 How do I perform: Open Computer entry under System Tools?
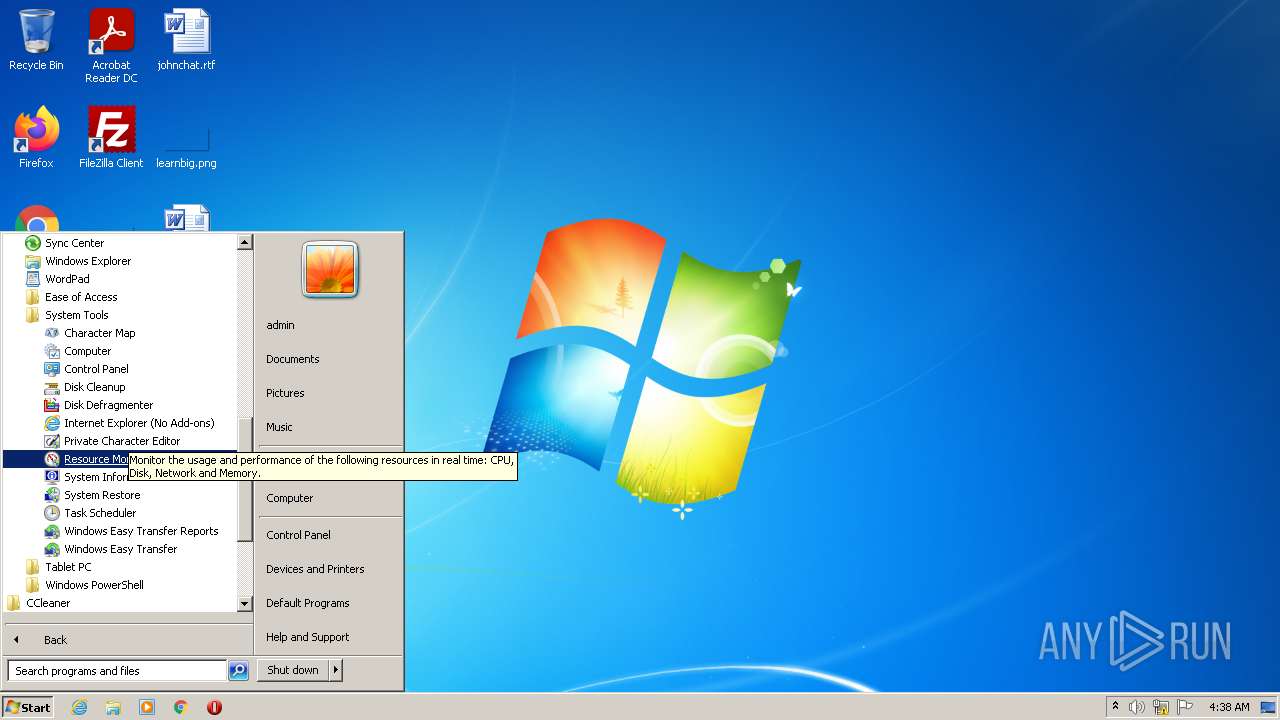(87, 351)
